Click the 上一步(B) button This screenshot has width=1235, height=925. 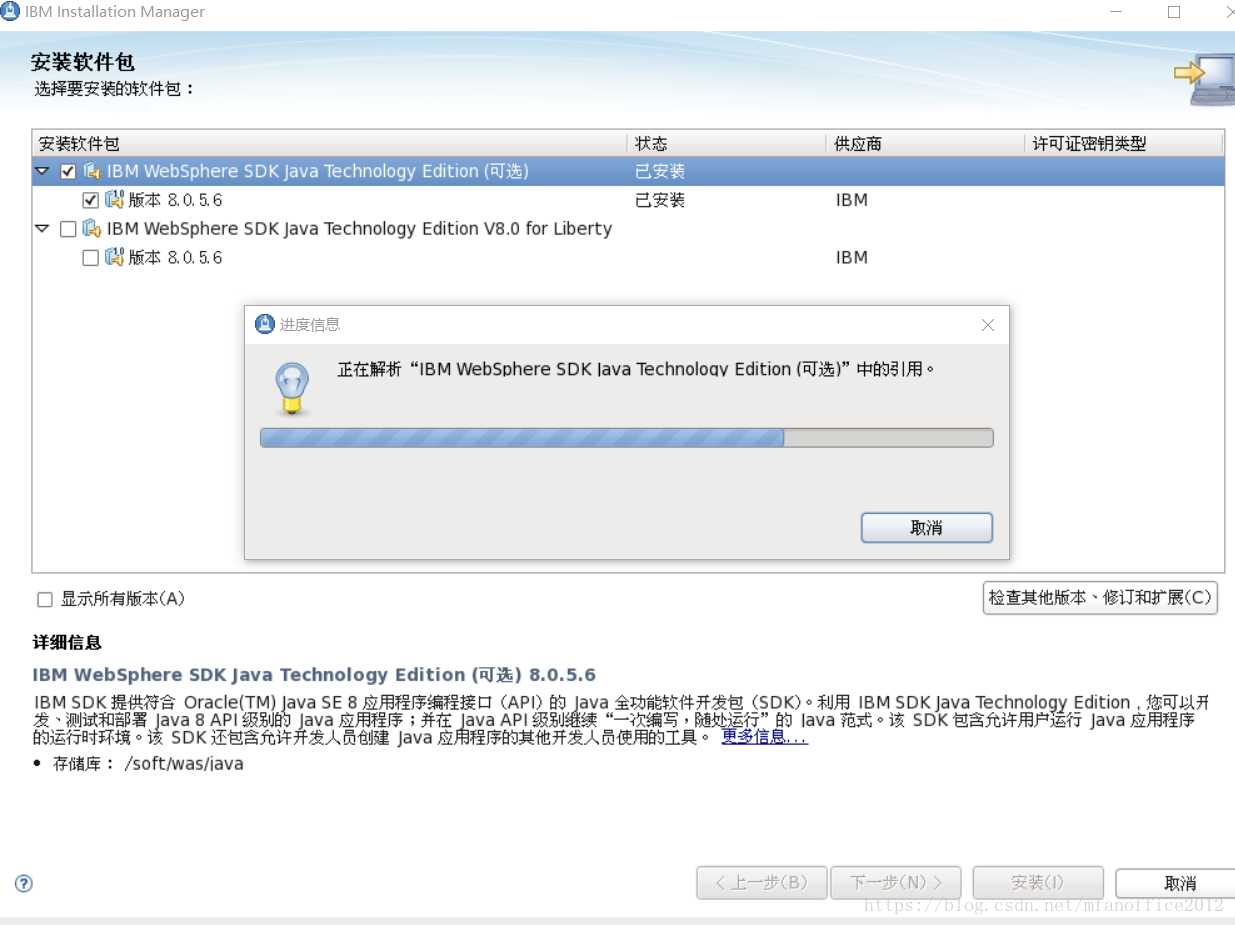click(x=762, y=883)
